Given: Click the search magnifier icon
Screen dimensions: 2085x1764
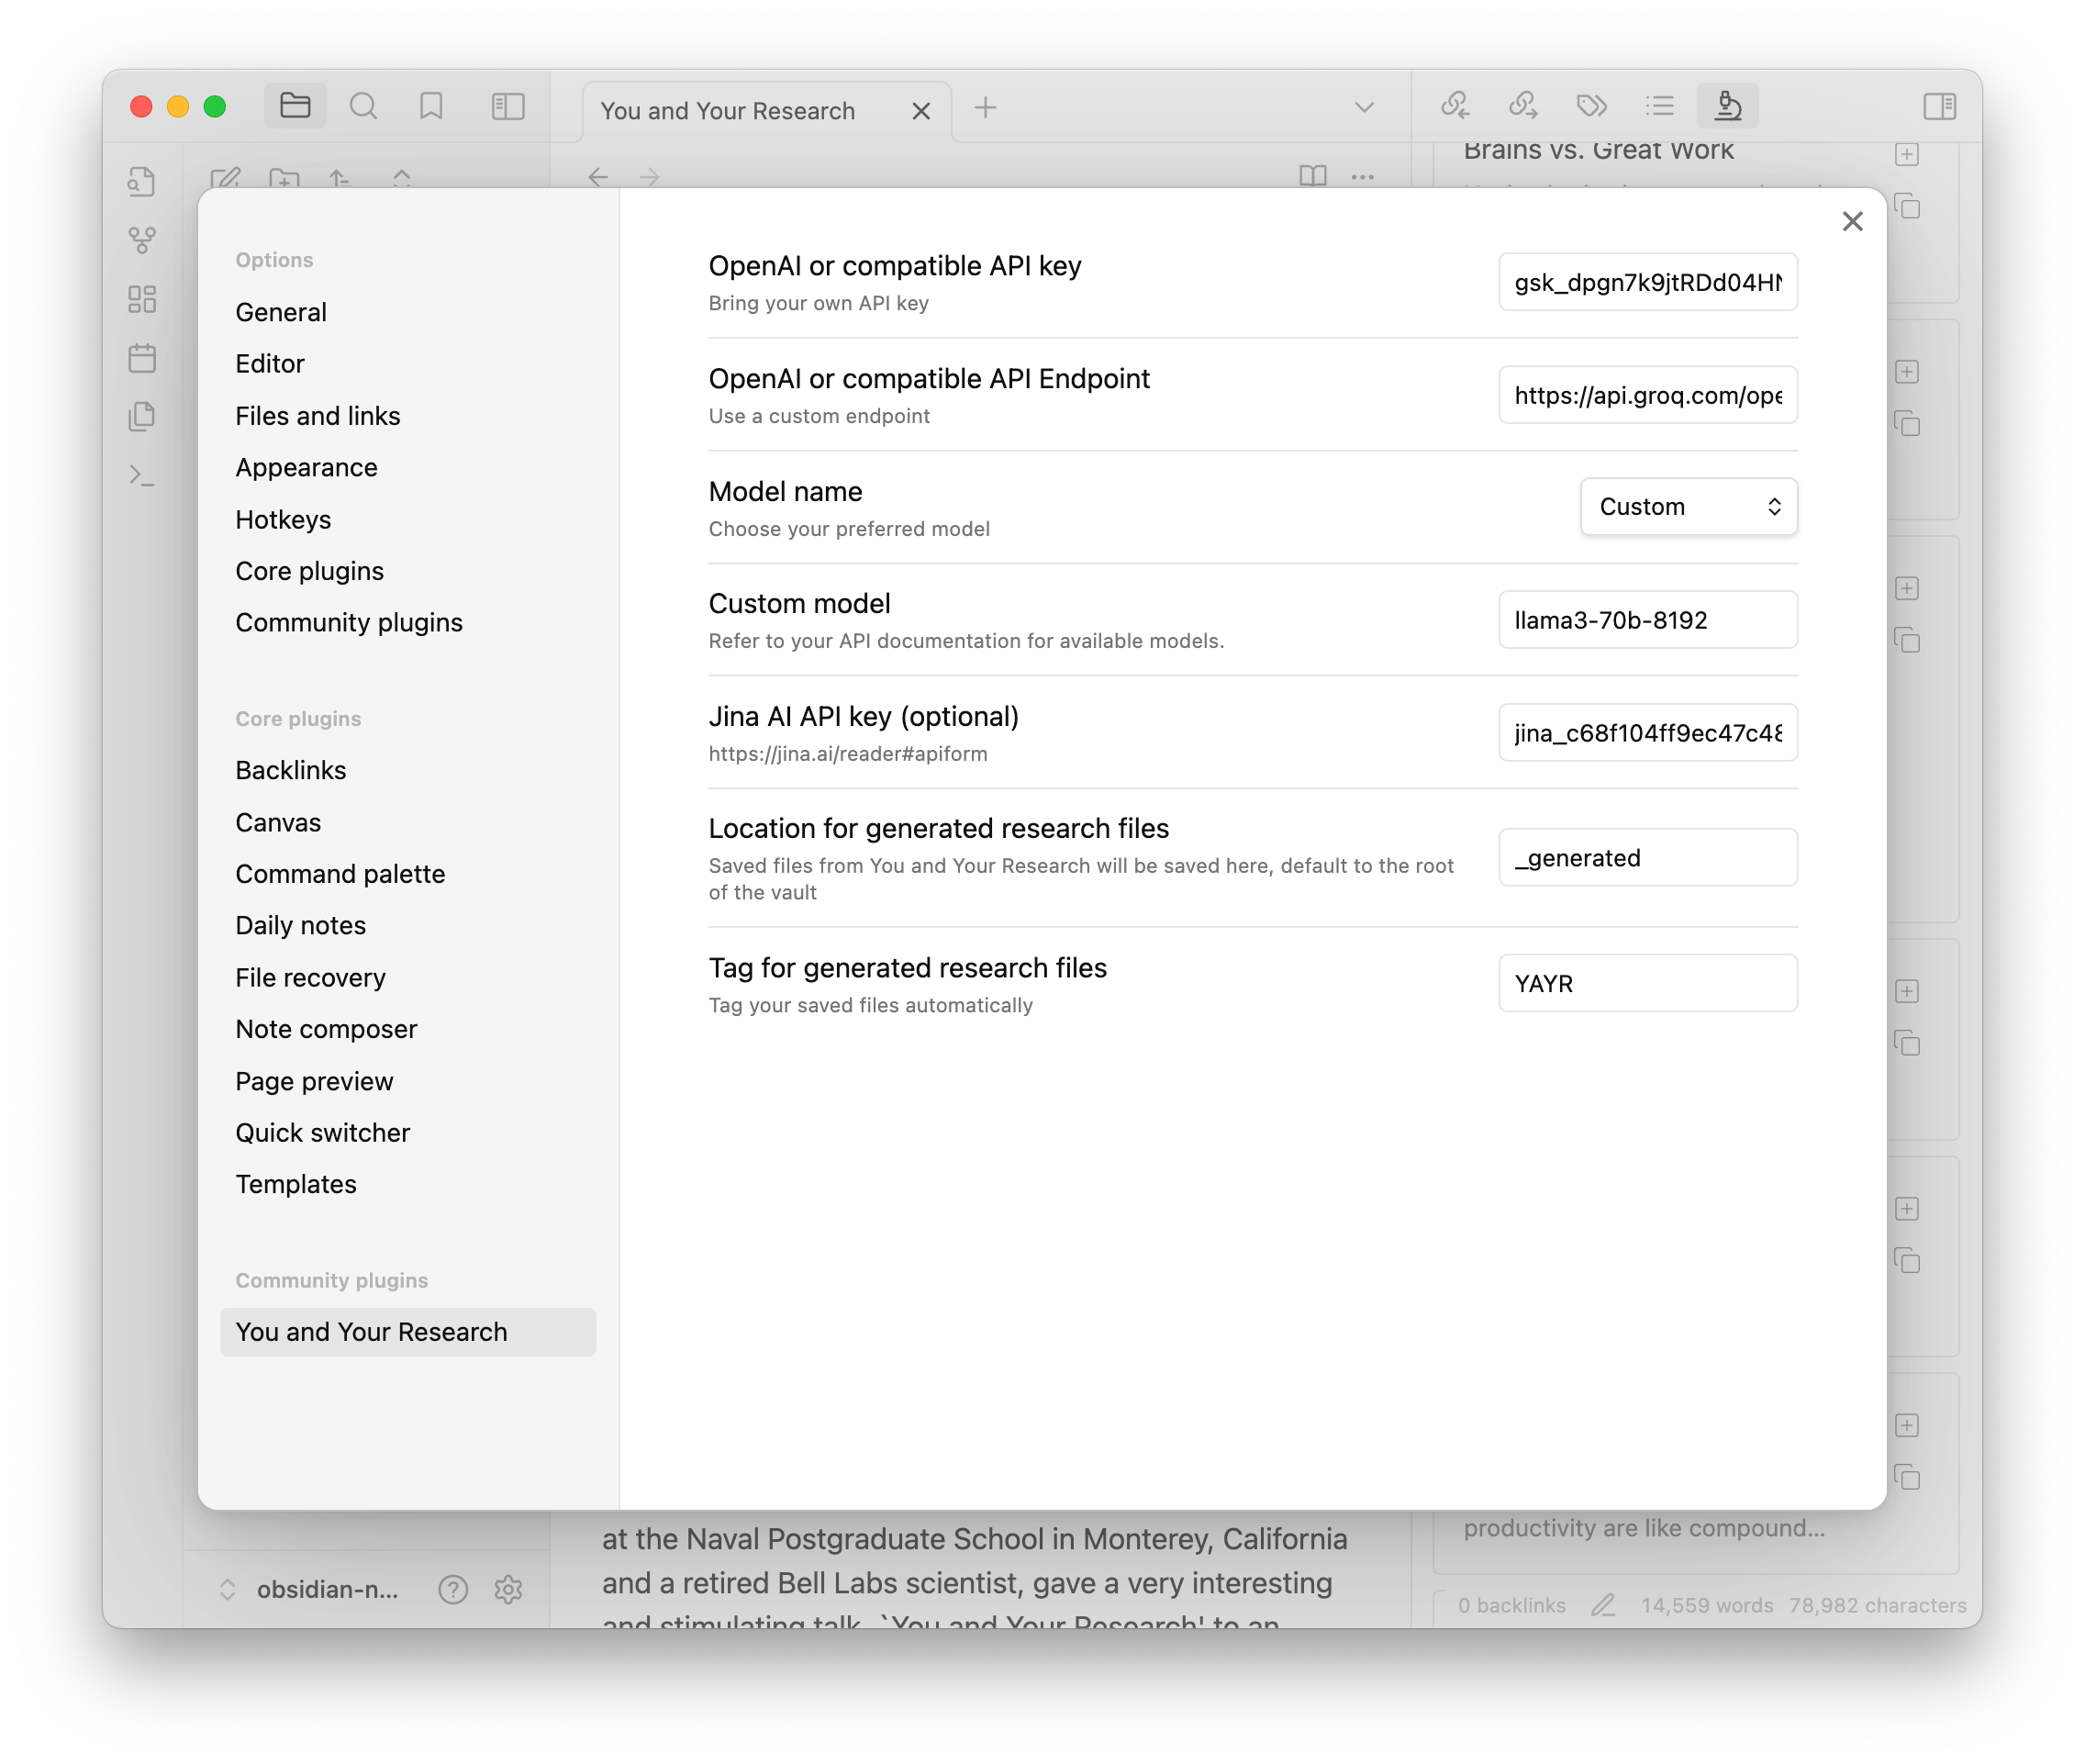Looking at the screenshot, I should click(363, 106).
